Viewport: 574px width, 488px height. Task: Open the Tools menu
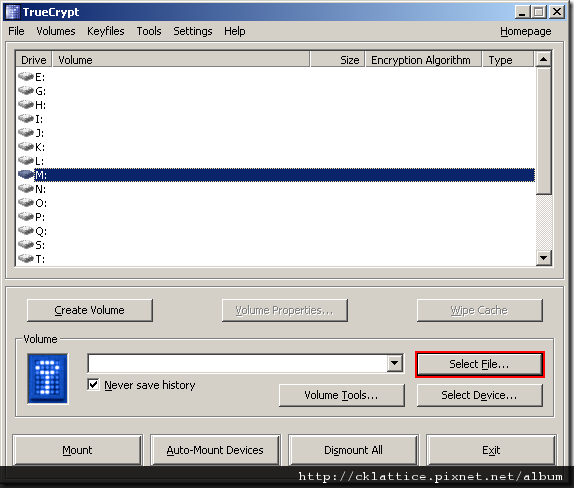(149, 31)
